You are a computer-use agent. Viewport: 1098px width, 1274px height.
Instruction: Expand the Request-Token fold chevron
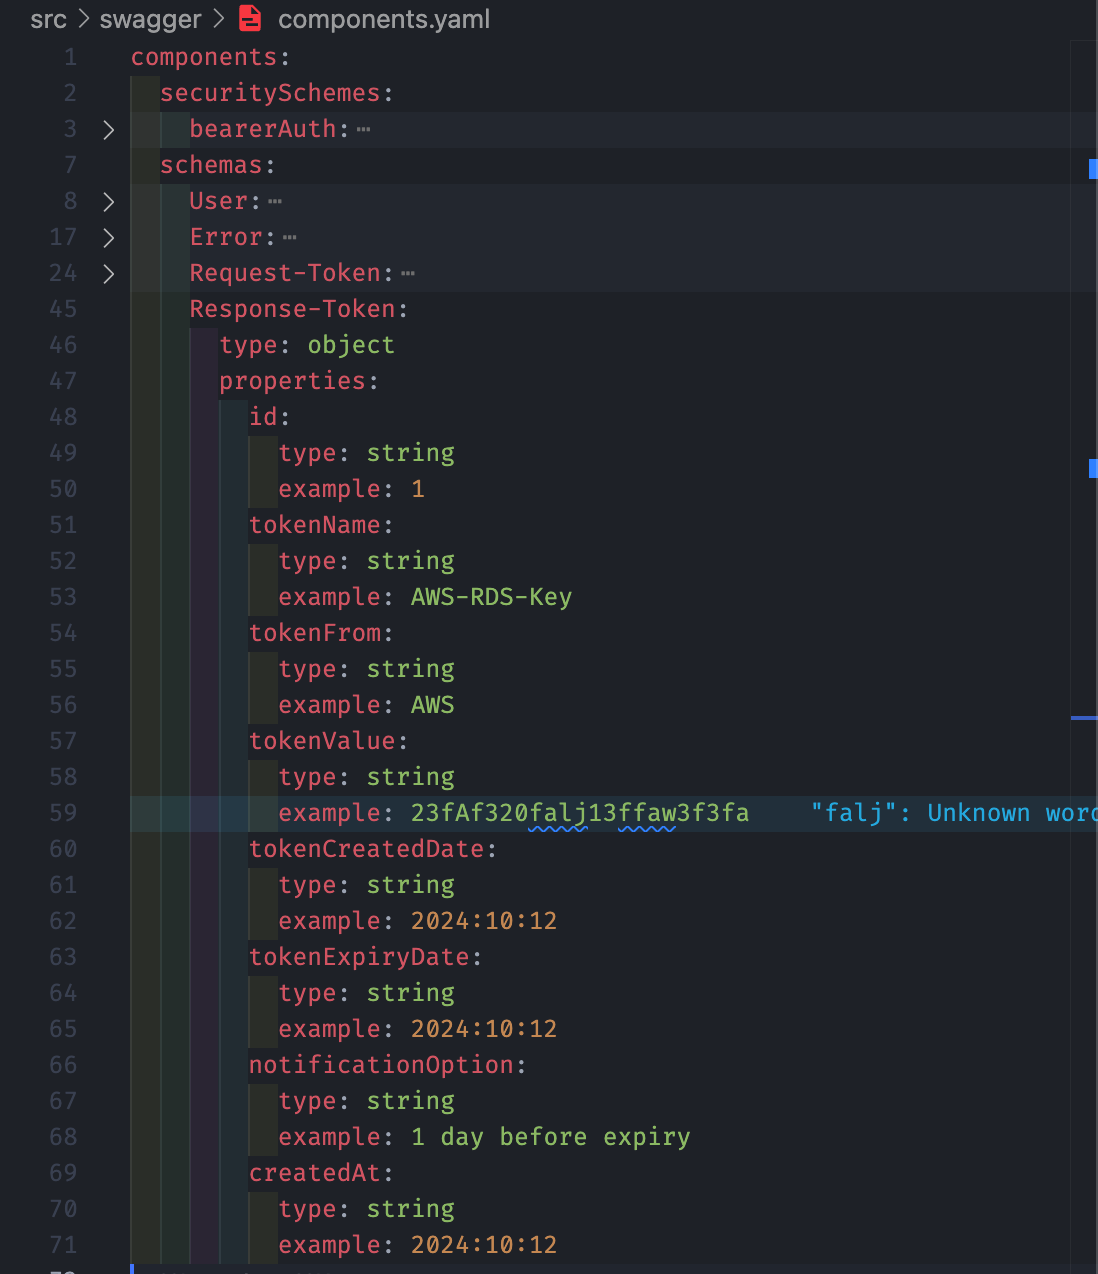(x=108, y=273)
